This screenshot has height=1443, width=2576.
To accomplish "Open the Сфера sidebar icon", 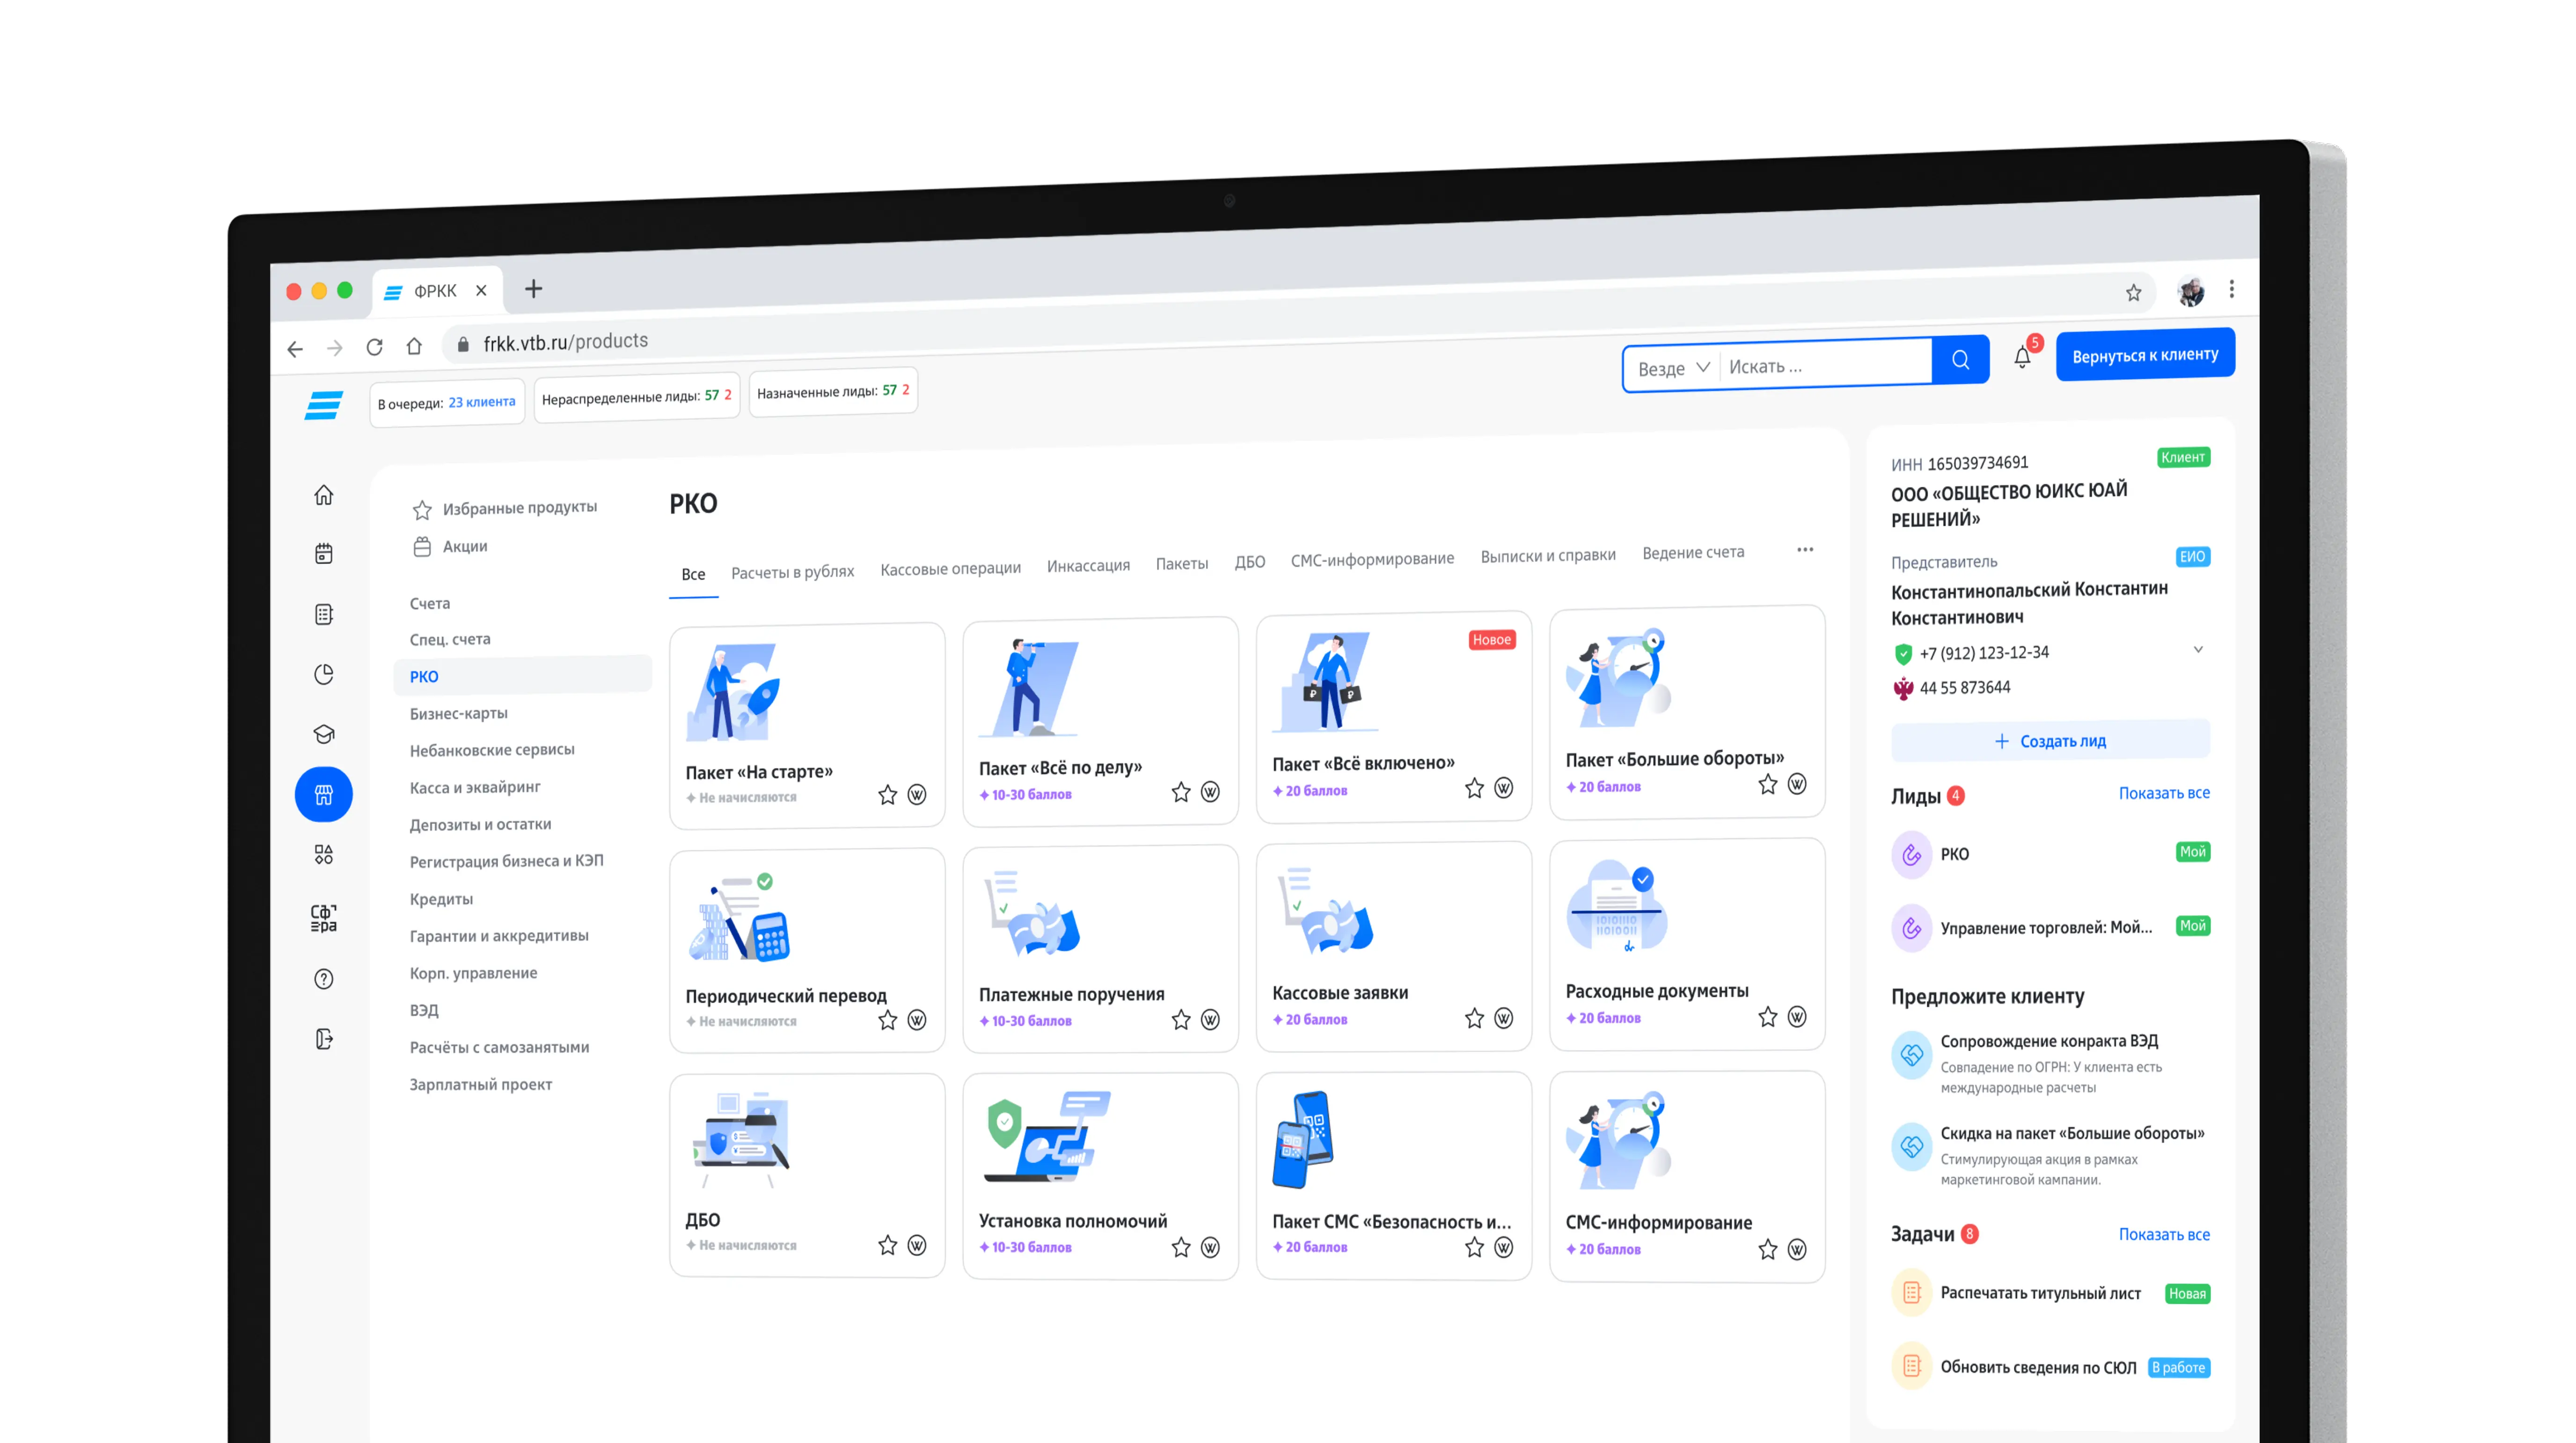I will click(x=323, y=918).
